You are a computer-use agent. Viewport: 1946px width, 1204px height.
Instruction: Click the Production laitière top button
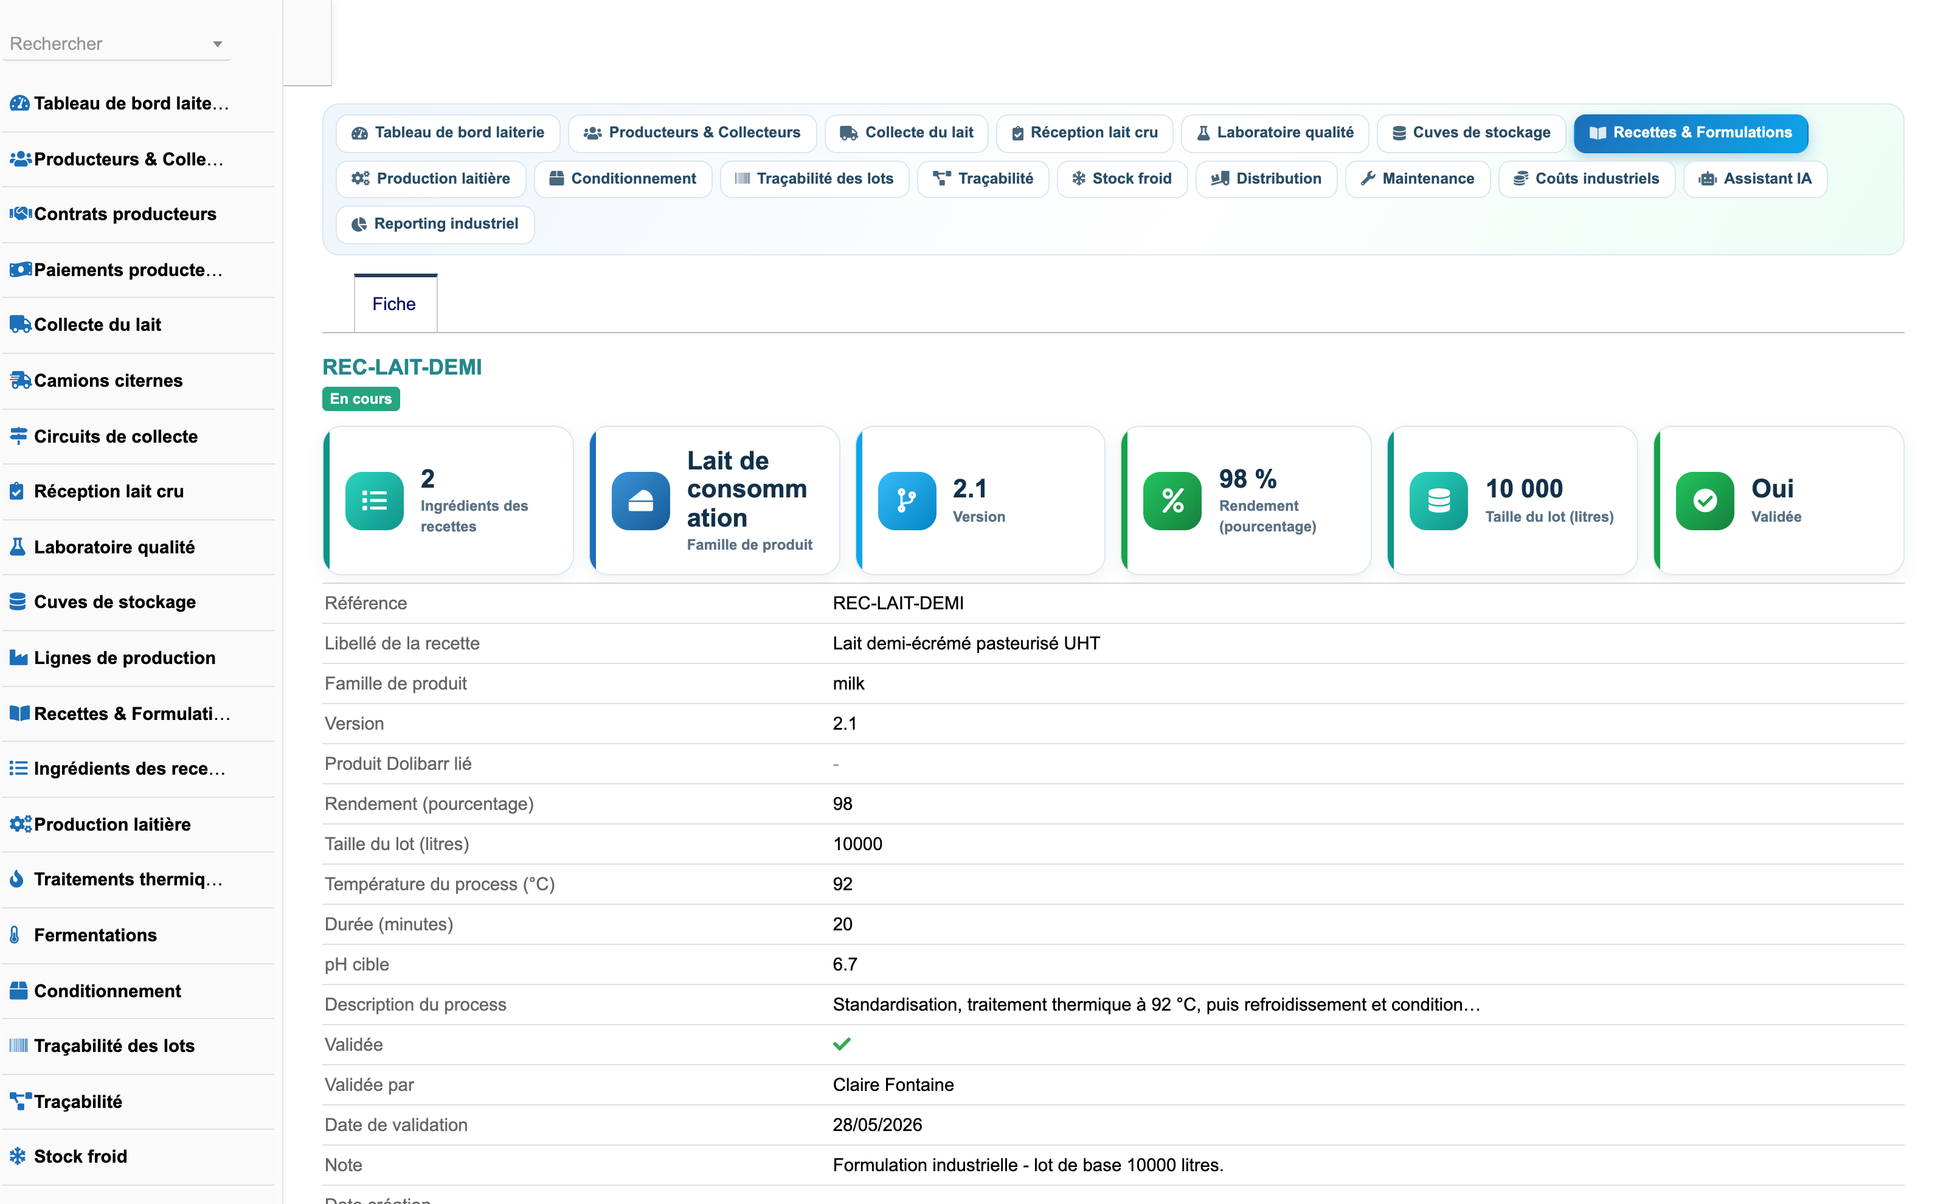tap(430, 179)
